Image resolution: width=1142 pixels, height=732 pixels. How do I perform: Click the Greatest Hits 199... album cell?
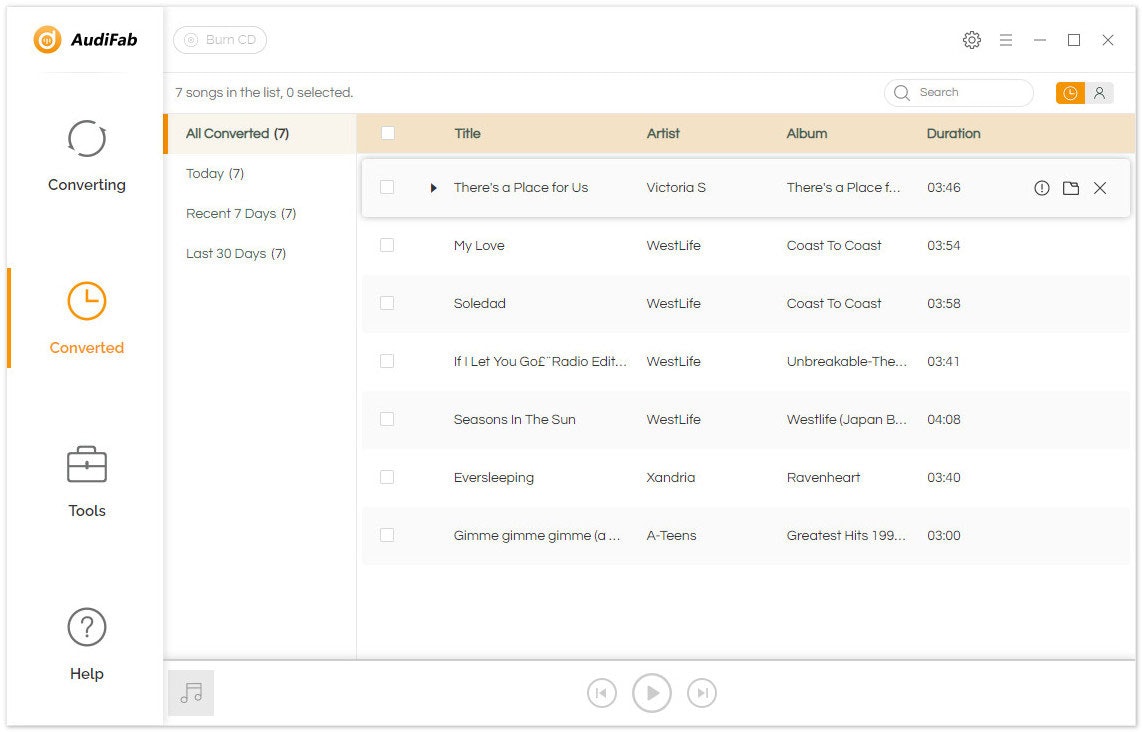point(846,535)
